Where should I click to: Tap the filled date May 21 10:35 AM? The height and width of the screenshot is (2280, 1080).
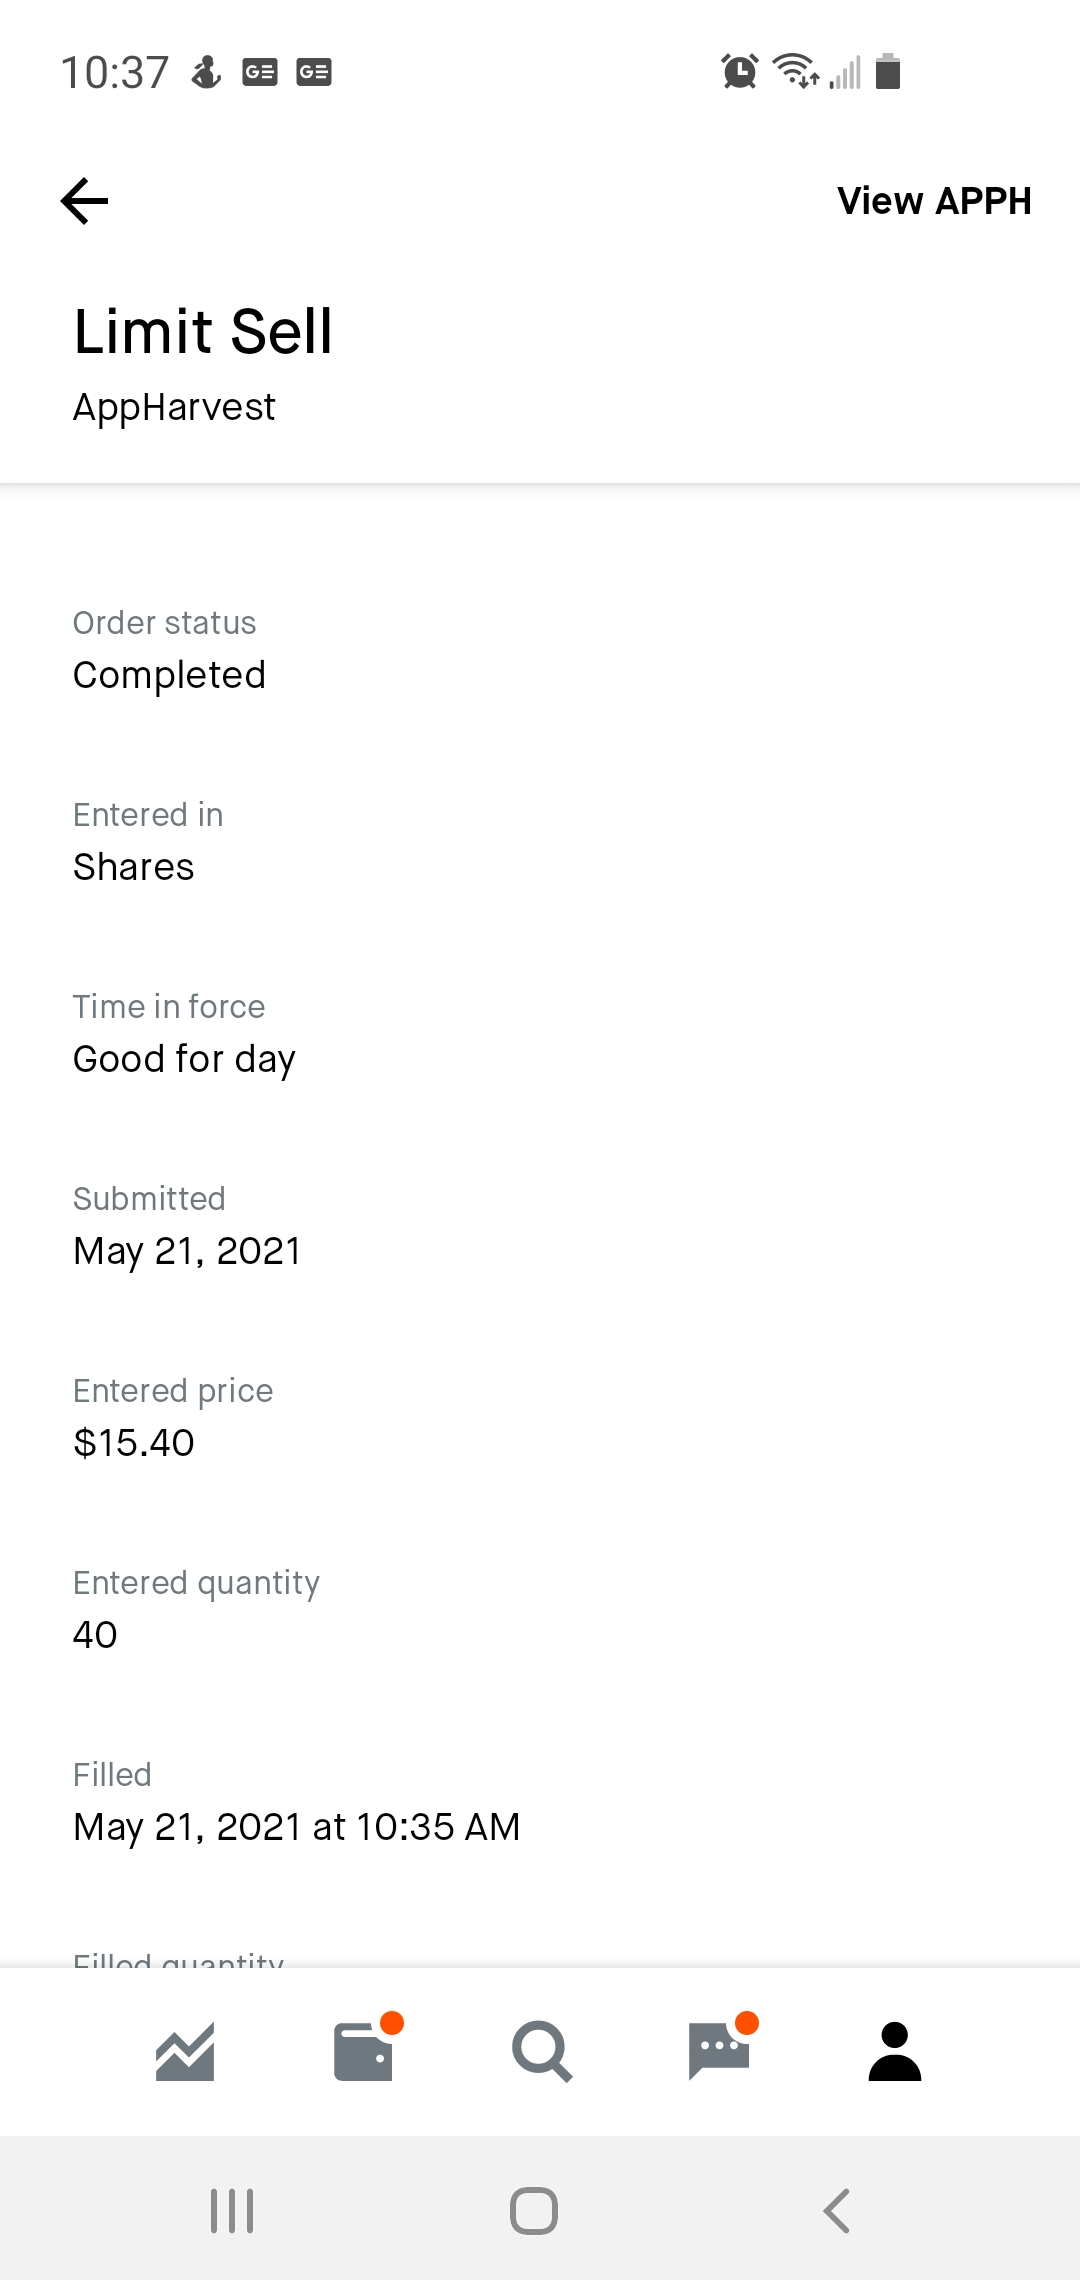(296, 1827)
